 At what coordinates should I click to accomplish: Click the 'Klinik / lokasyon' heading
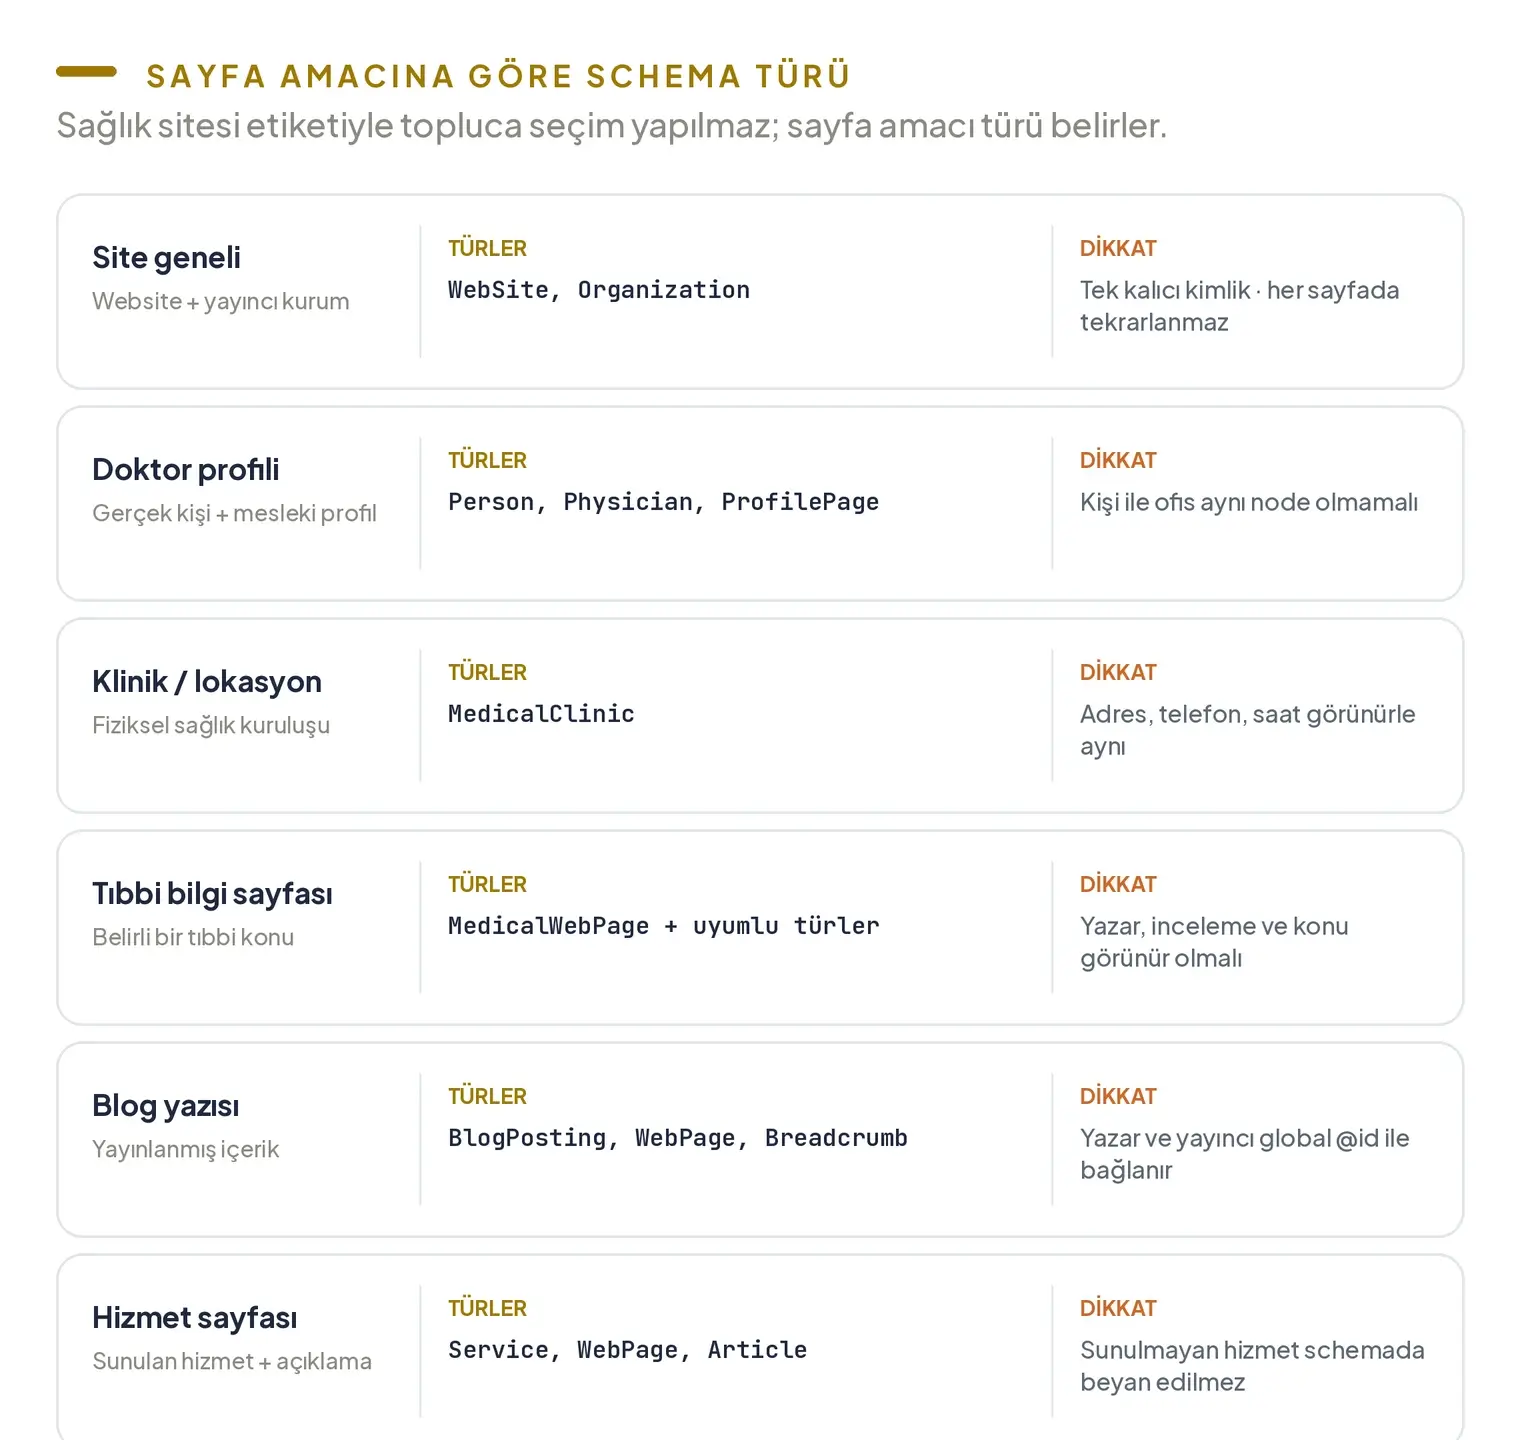(207, 682)
